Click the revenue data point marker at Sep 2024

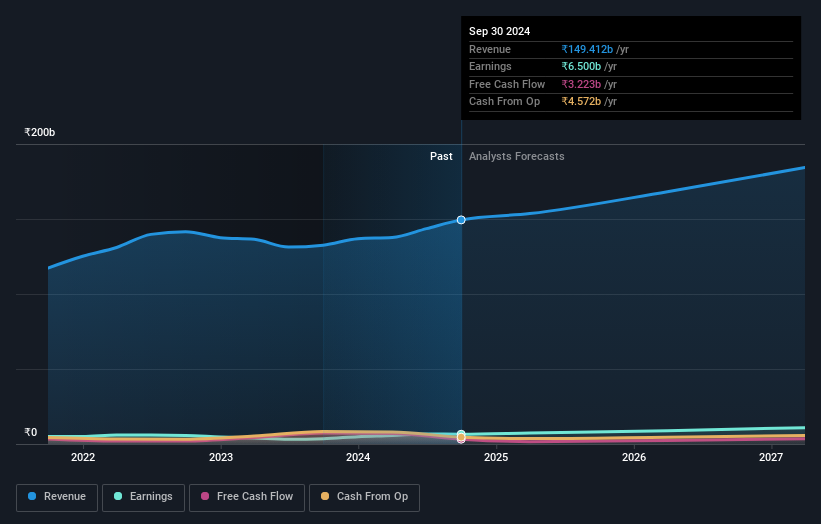point(461,220)
